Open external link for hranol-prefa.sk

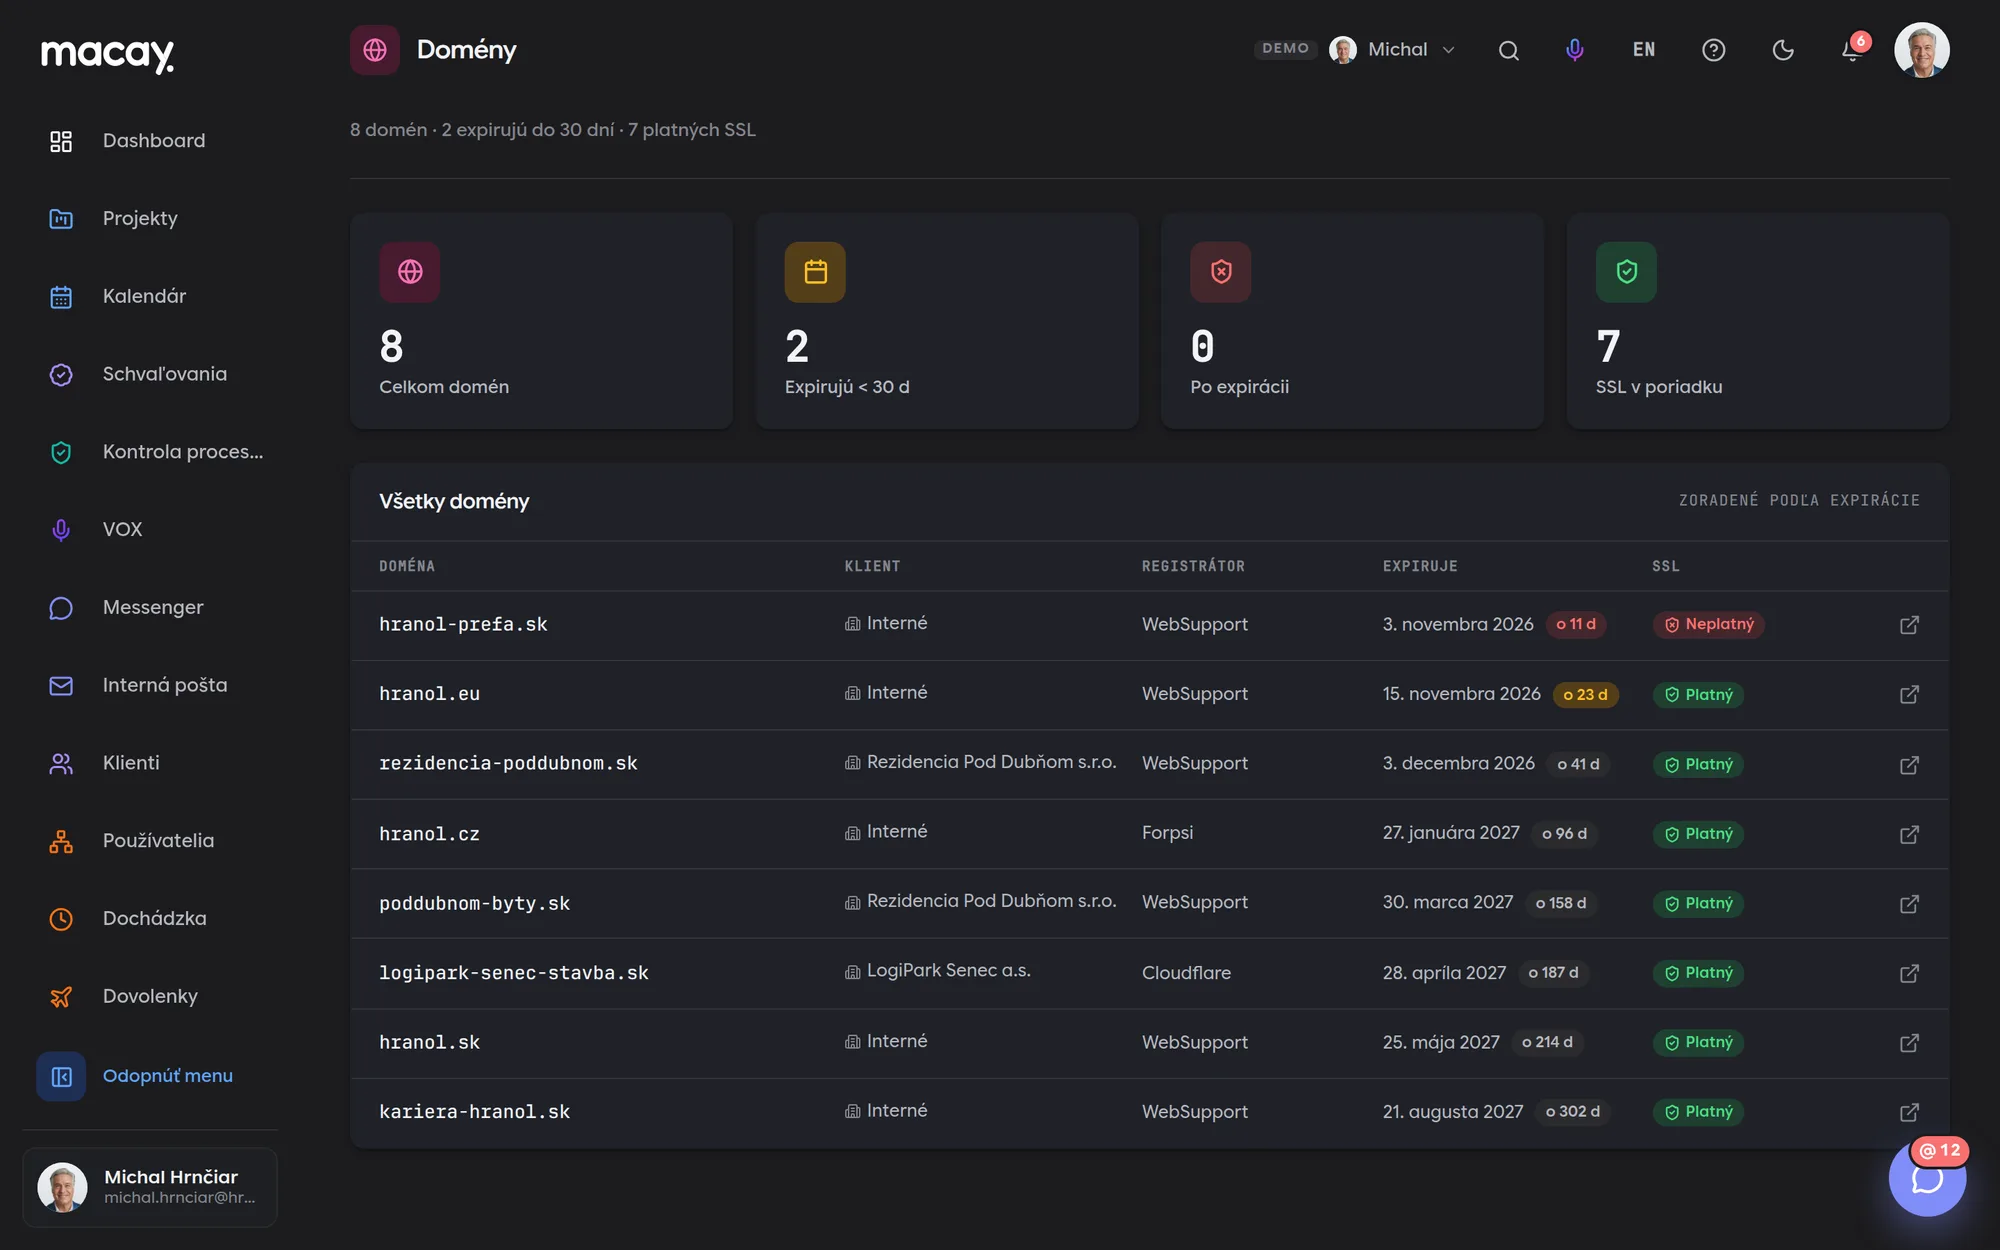[1909, 625]
